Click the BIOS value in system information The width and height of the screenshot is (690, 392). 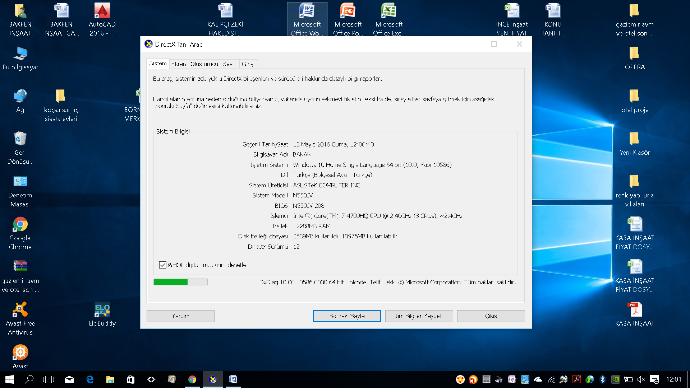(308, 205)
